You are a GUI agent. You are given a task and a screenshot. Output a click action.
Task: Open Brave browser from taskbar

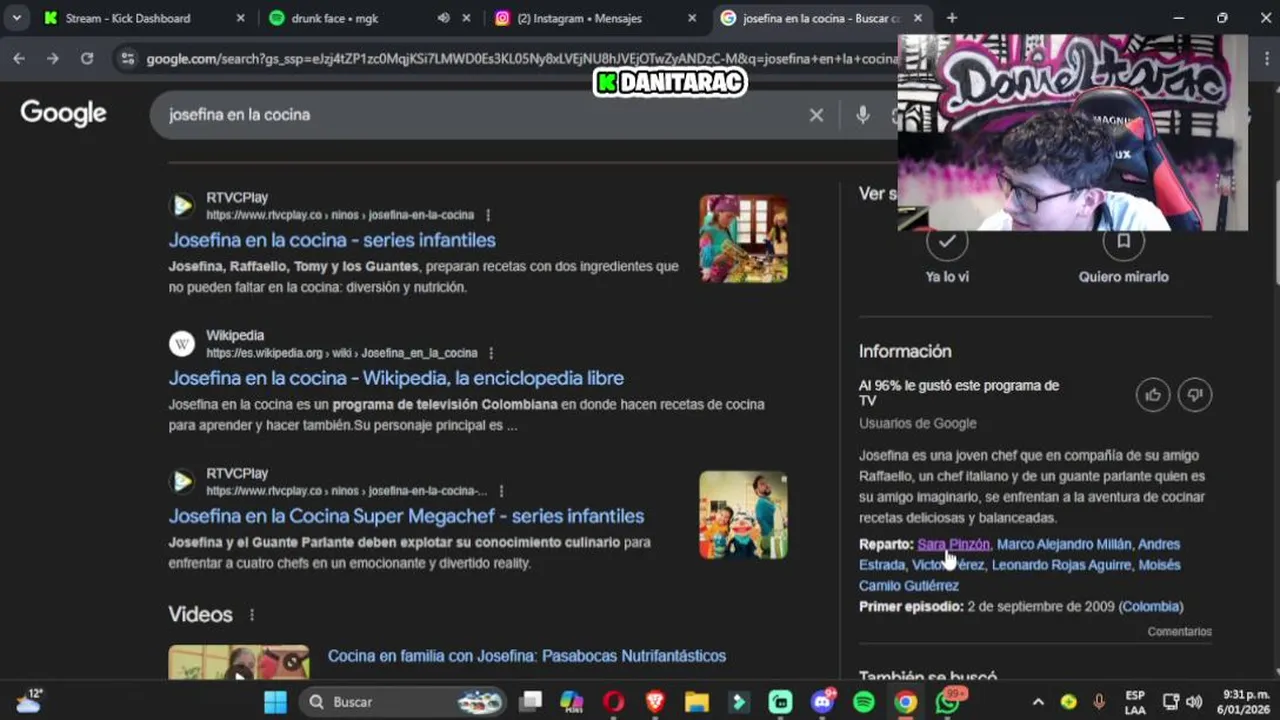[x=655, y=702]
